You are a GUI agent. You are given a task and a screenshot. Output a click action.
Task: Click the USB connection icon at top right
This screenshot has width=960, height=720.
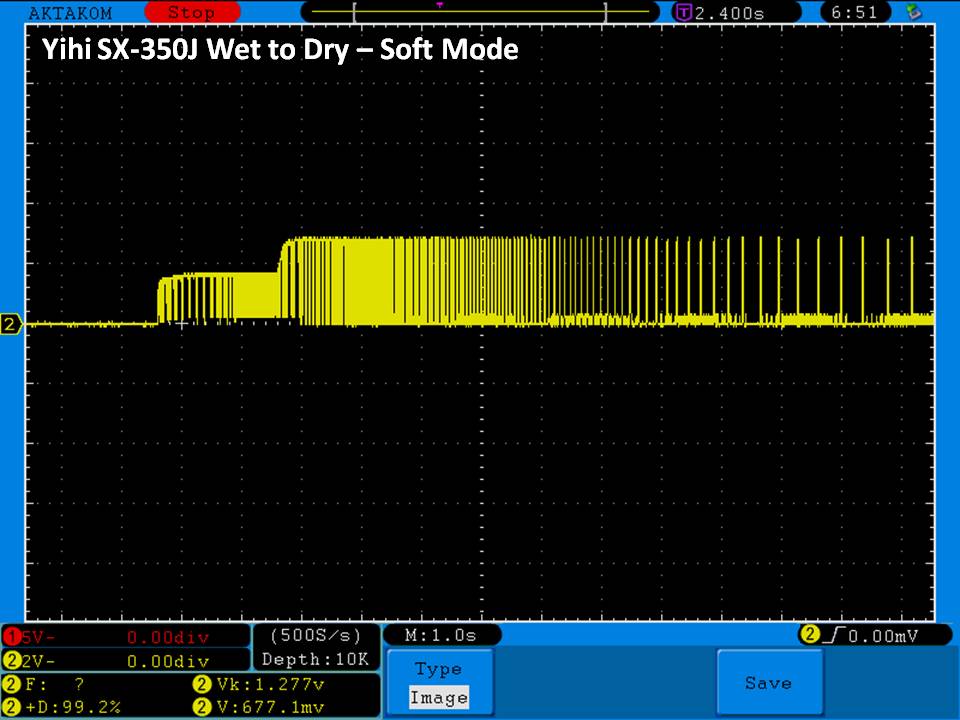[912, 13]
